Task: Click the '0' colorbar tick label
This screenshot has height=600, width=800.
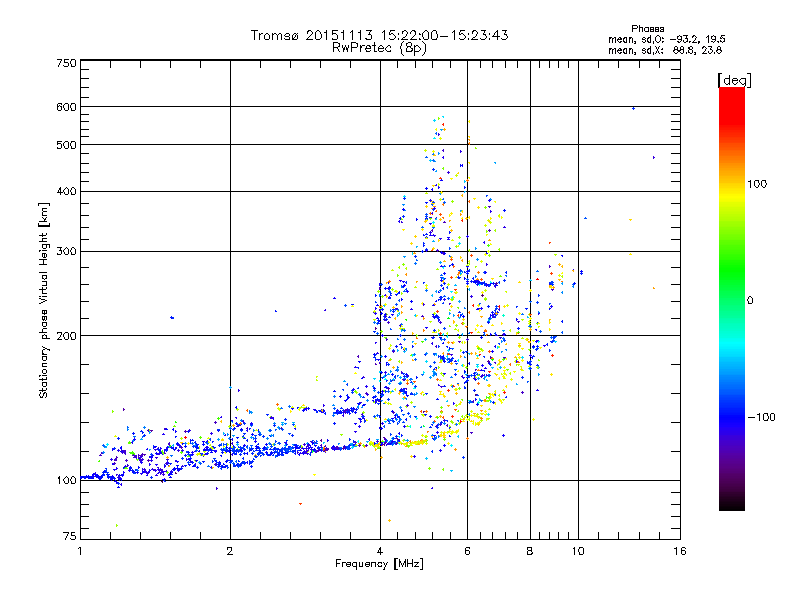Action: click(x=750, y=301)
